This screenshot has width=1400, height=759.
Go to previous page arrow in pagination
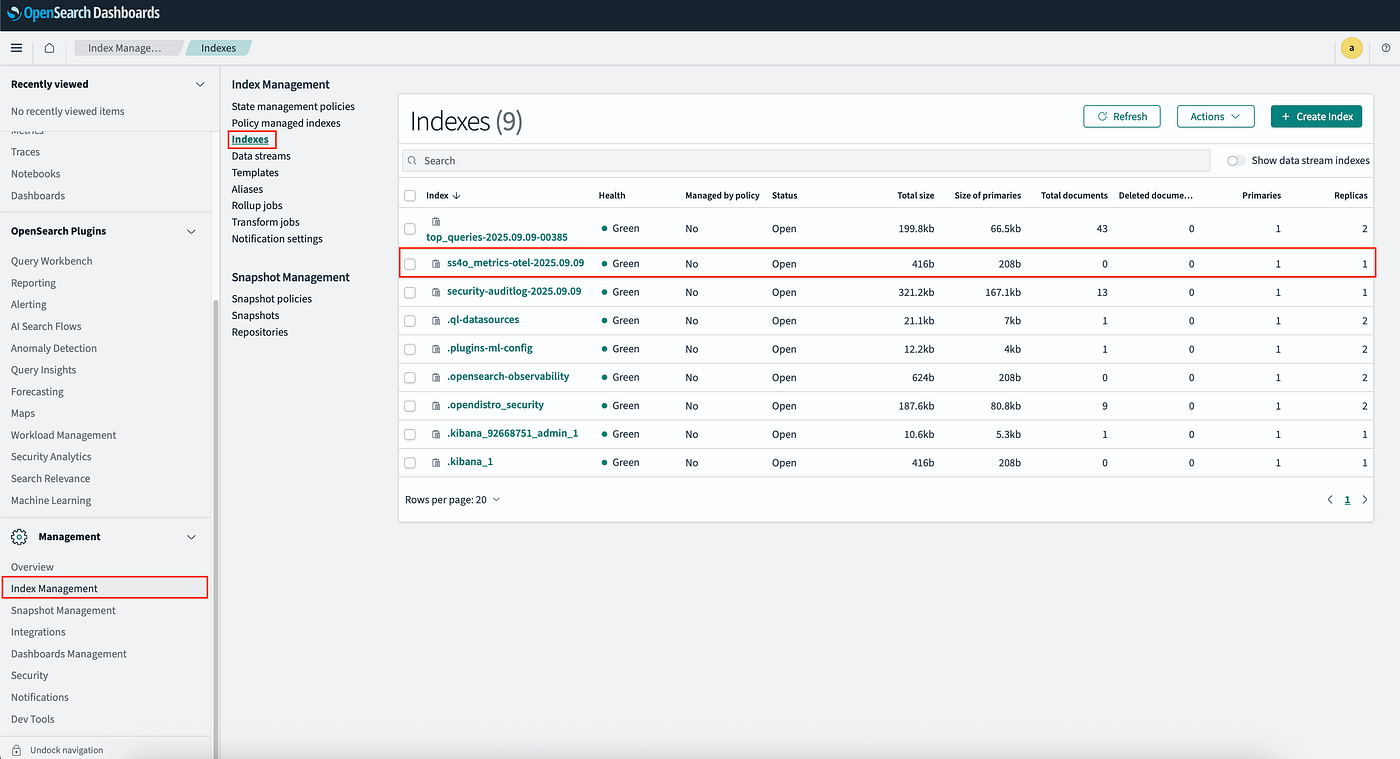pyautogui.click(x=1329, y=499)
